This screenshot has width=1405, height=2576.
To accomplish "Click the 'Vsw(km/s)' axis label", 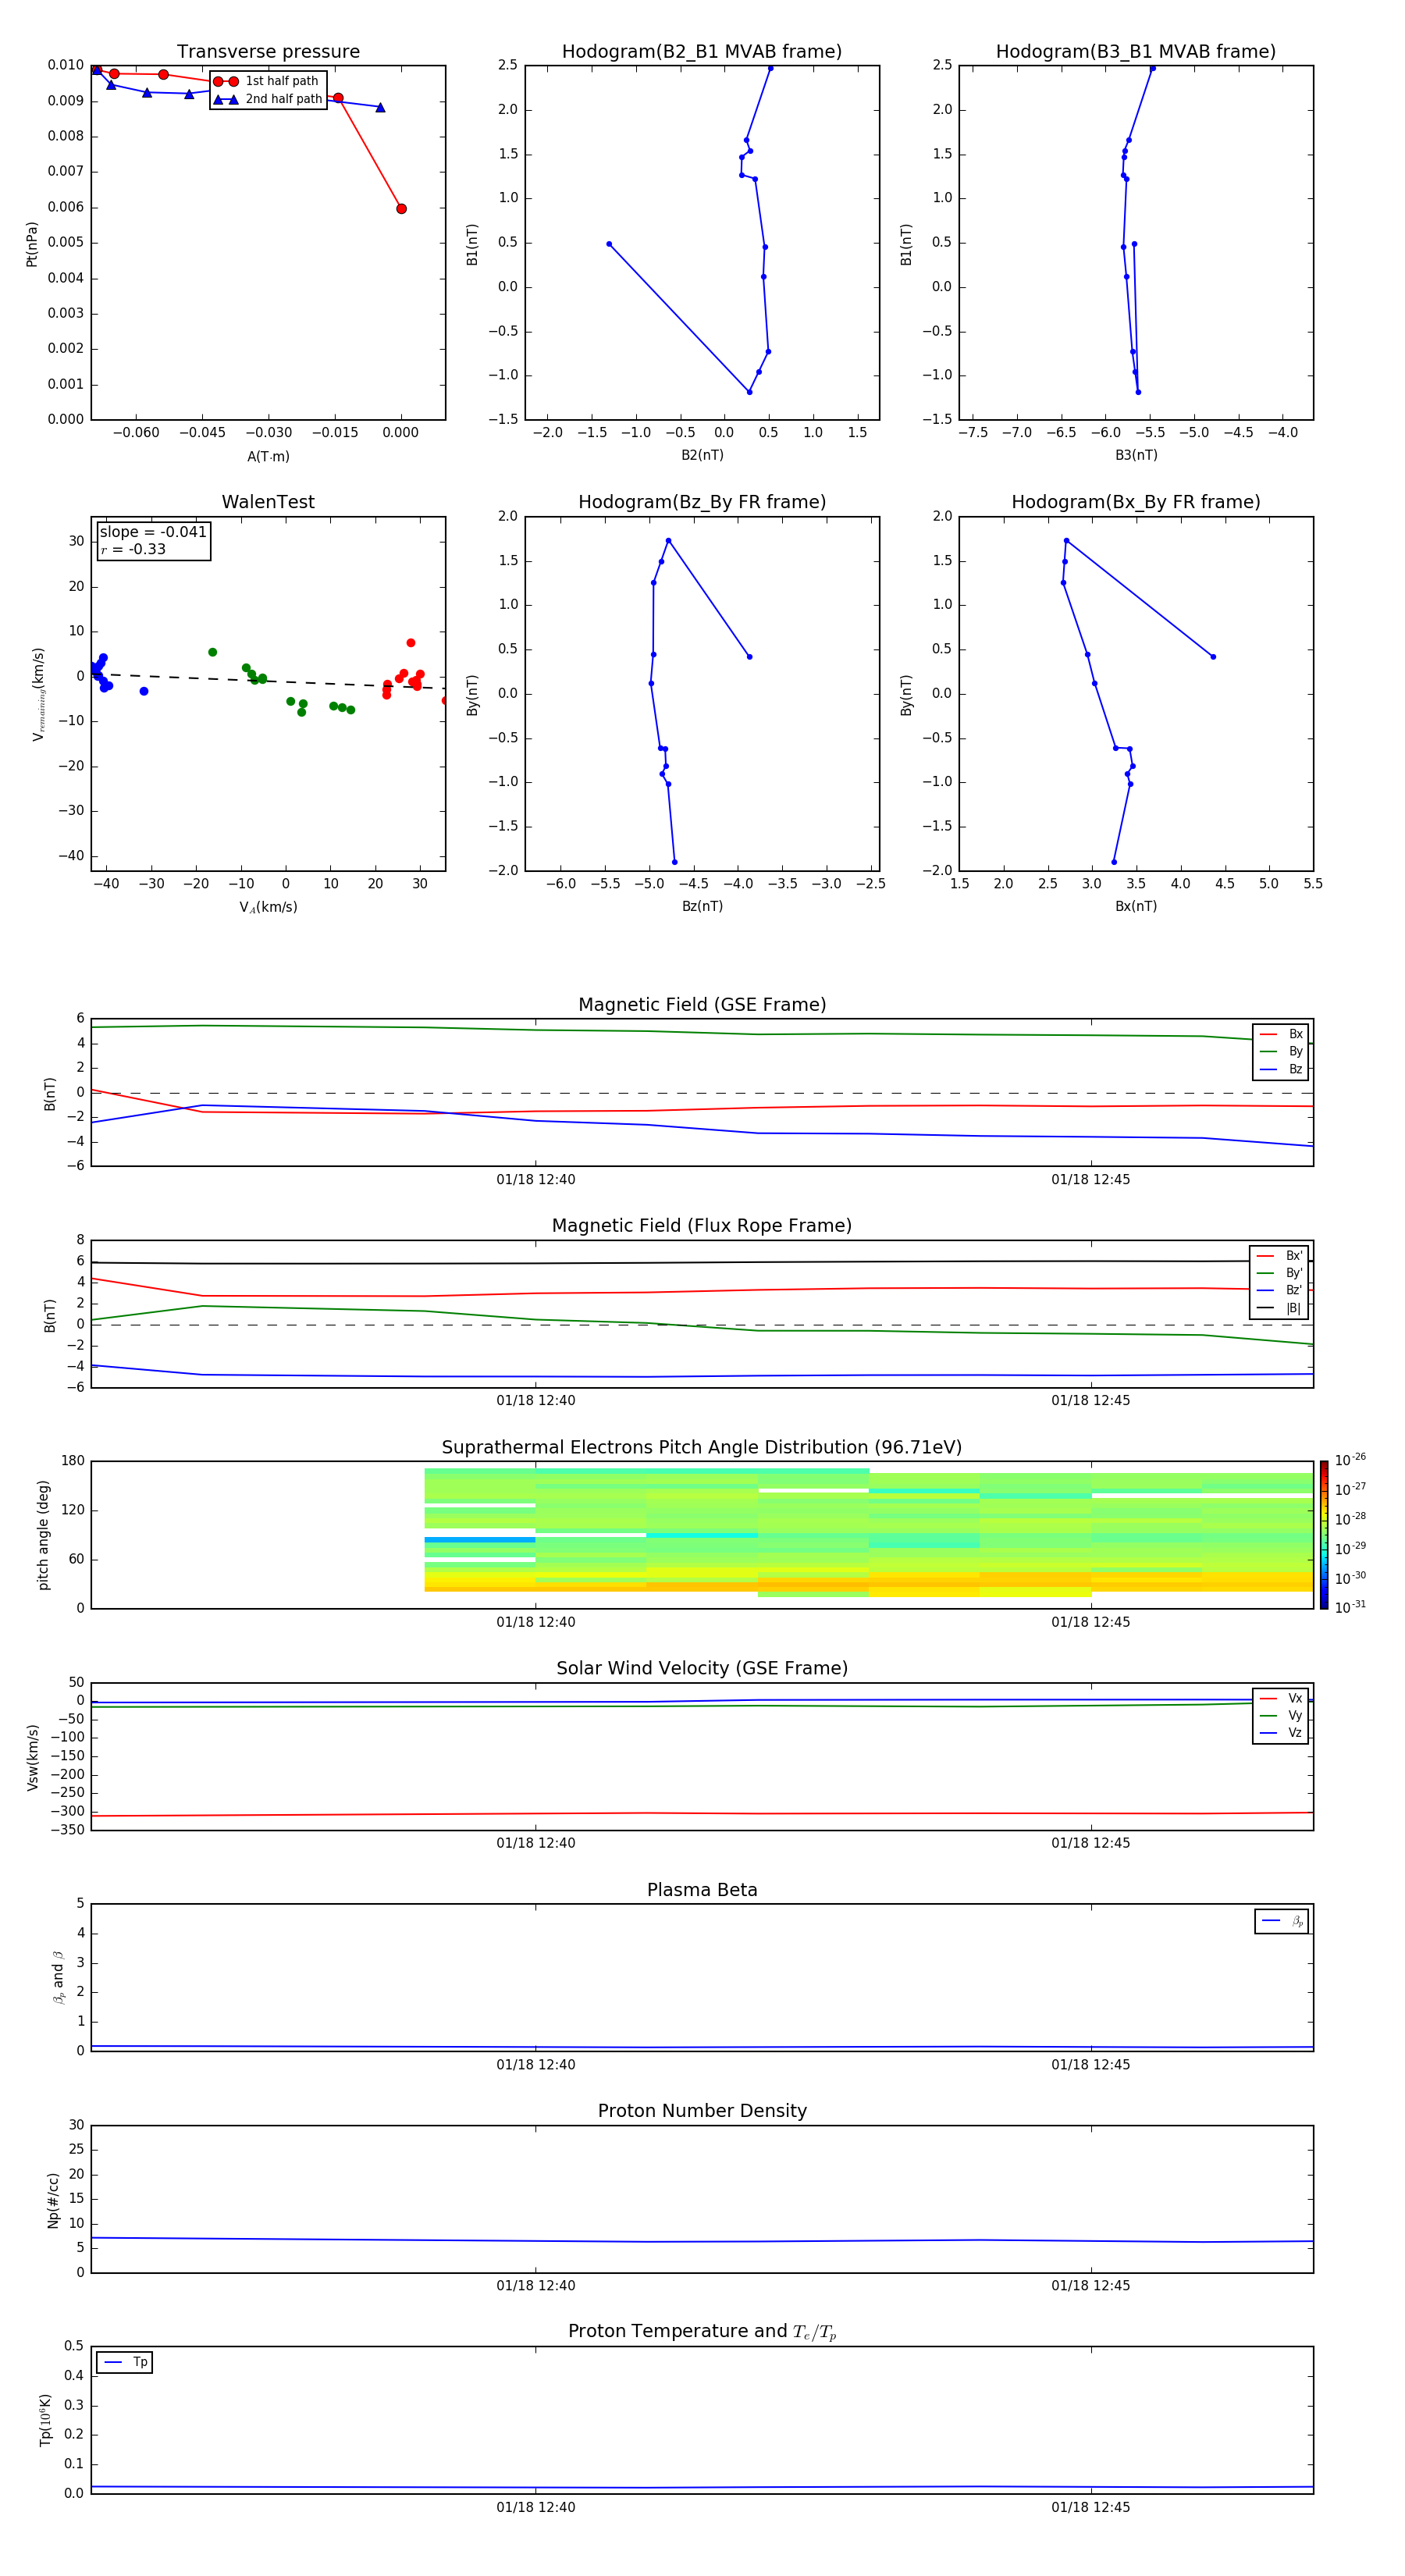I will (32, 1757).
